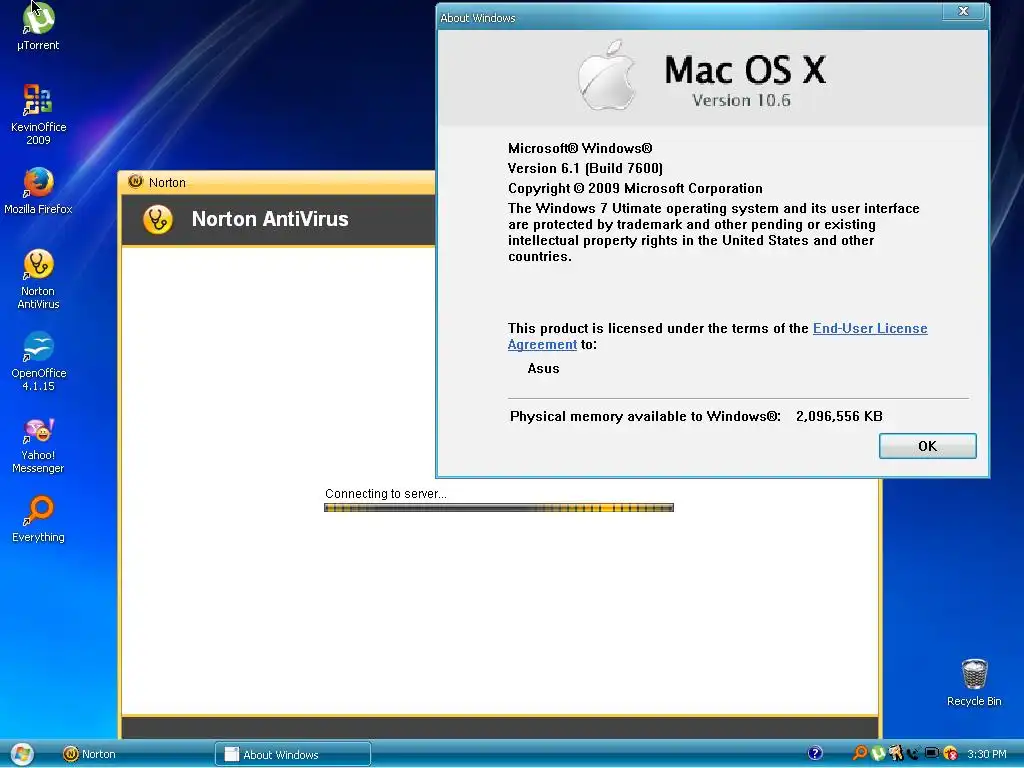Viewport: 1024px width, 768px height.
Task: Open the Everything search desktop icon
Action: click(38, 519)
